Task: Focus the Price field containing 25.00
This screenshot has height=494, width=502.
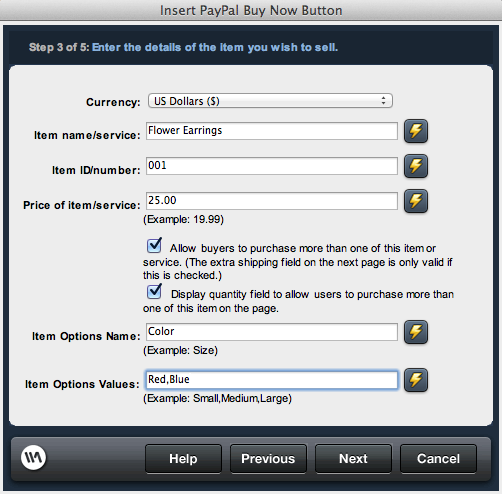Action: coord(272,201)
